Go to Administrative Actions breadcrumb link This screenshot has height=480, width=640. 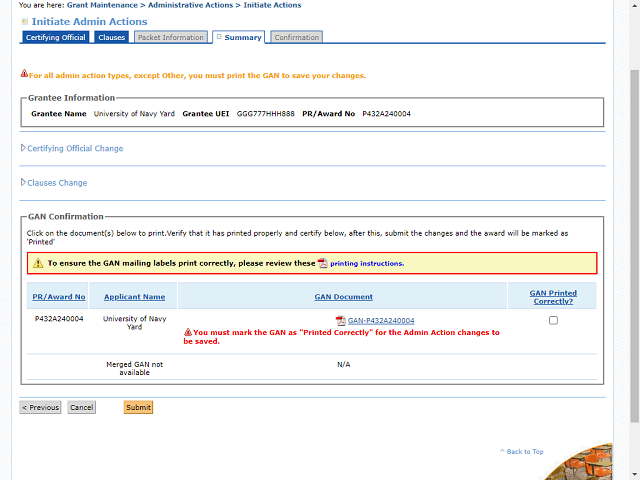coord(190,5)
